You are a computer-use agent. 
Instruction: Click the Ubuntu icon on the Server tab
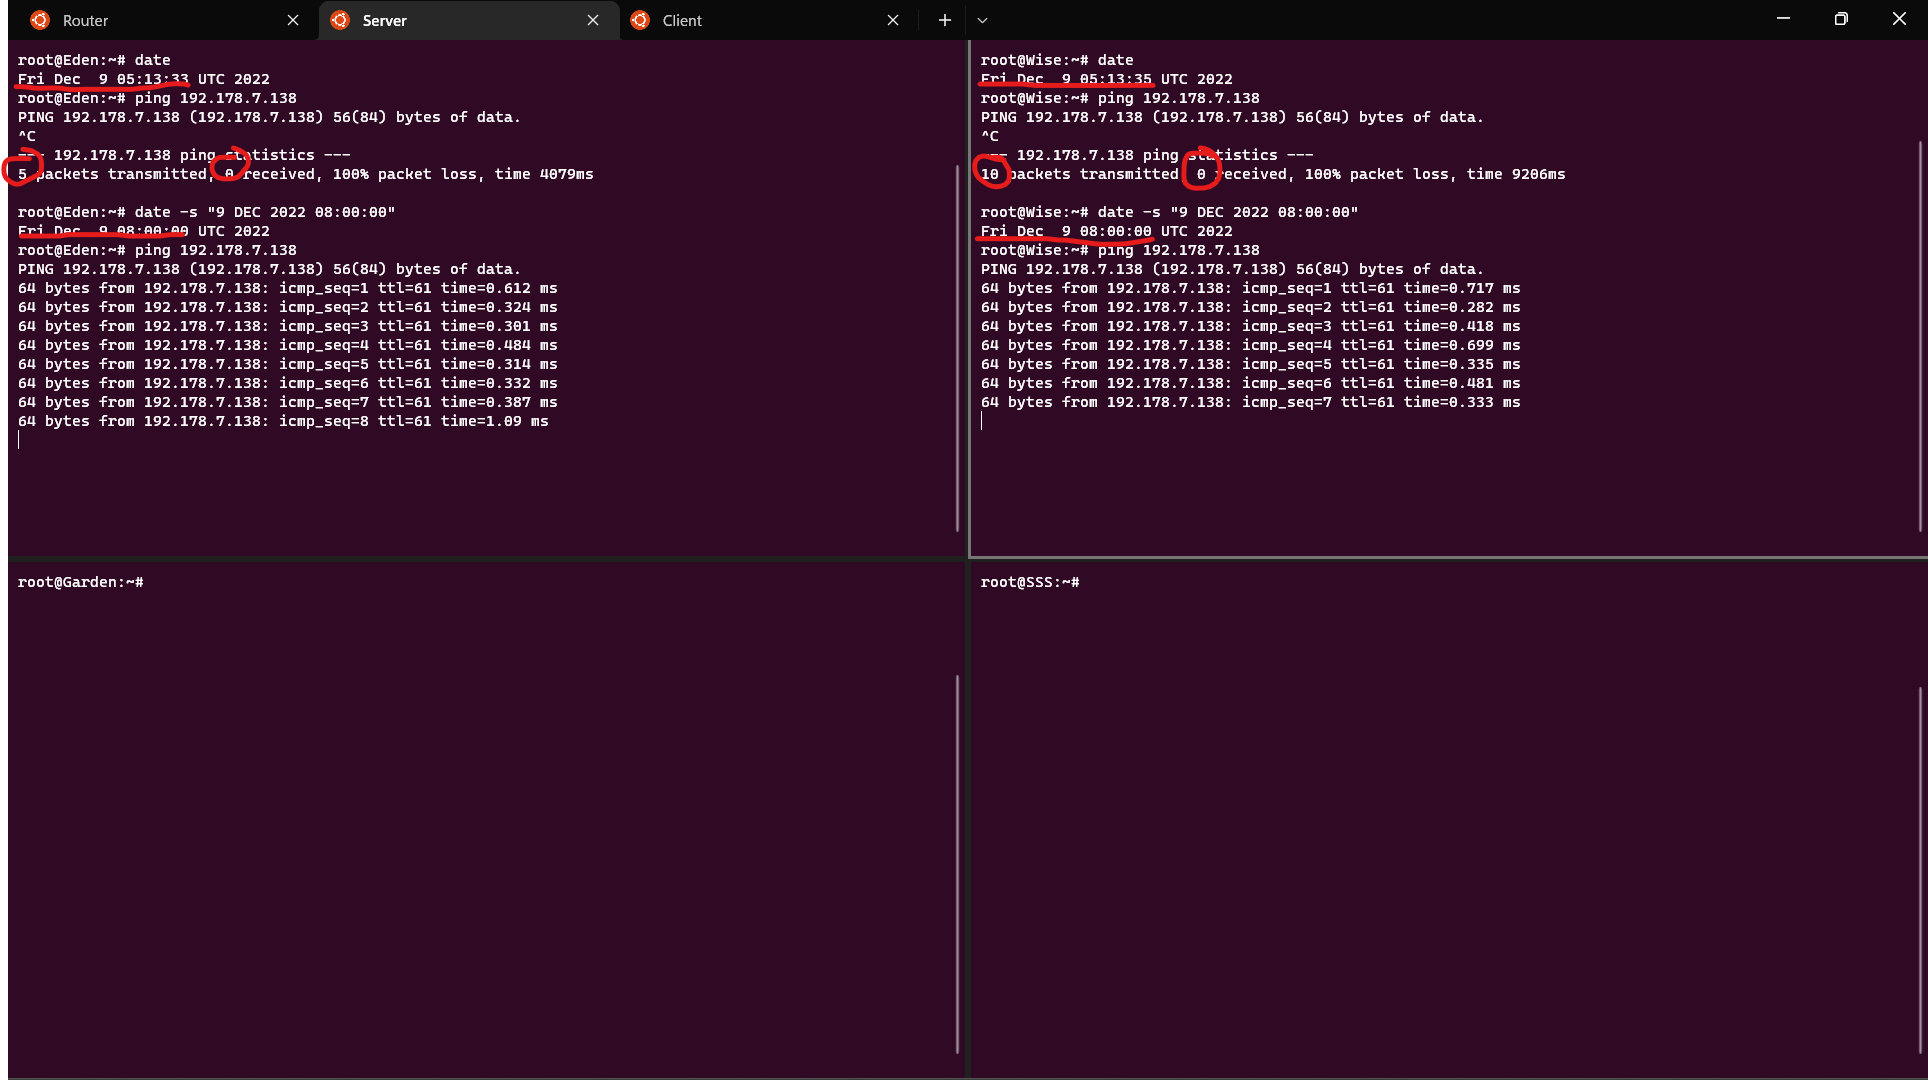tap(340, 20)
